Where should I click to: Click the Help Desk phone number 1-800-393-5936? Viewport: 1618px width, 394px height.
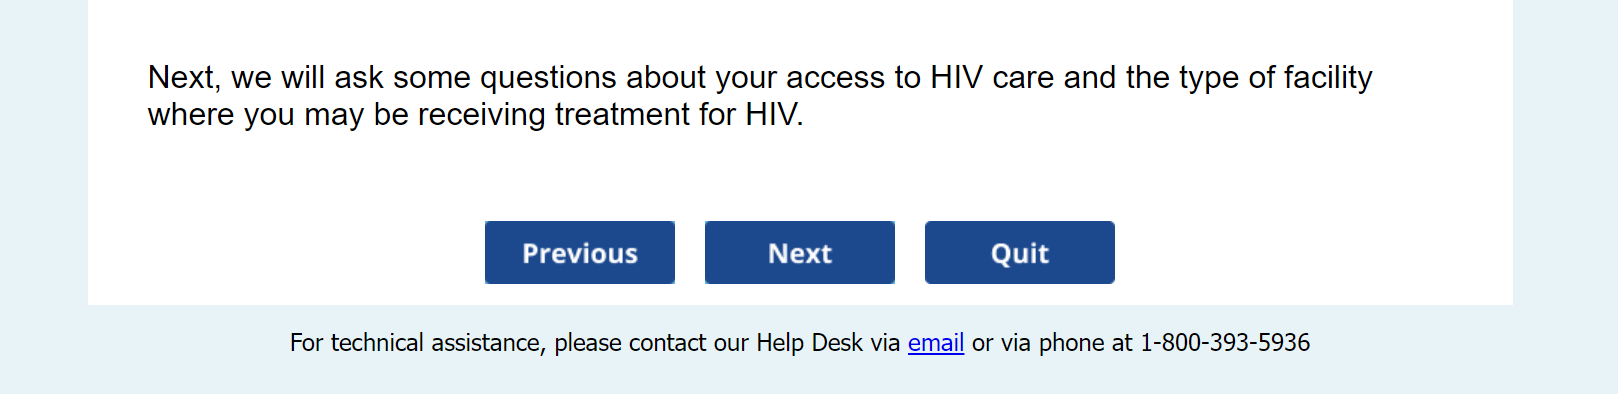tap(1225, 343)
